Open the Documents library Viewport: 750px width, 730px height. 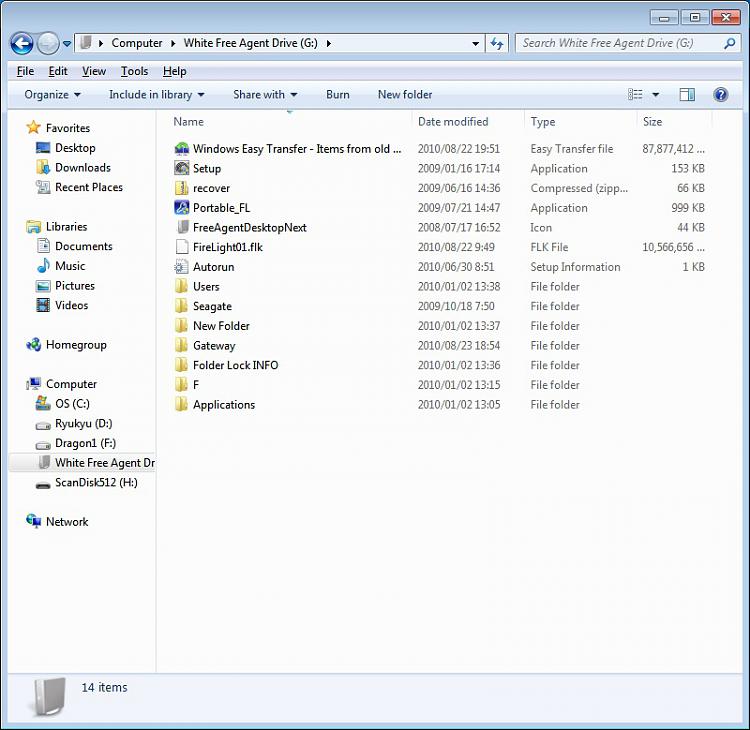84,246
